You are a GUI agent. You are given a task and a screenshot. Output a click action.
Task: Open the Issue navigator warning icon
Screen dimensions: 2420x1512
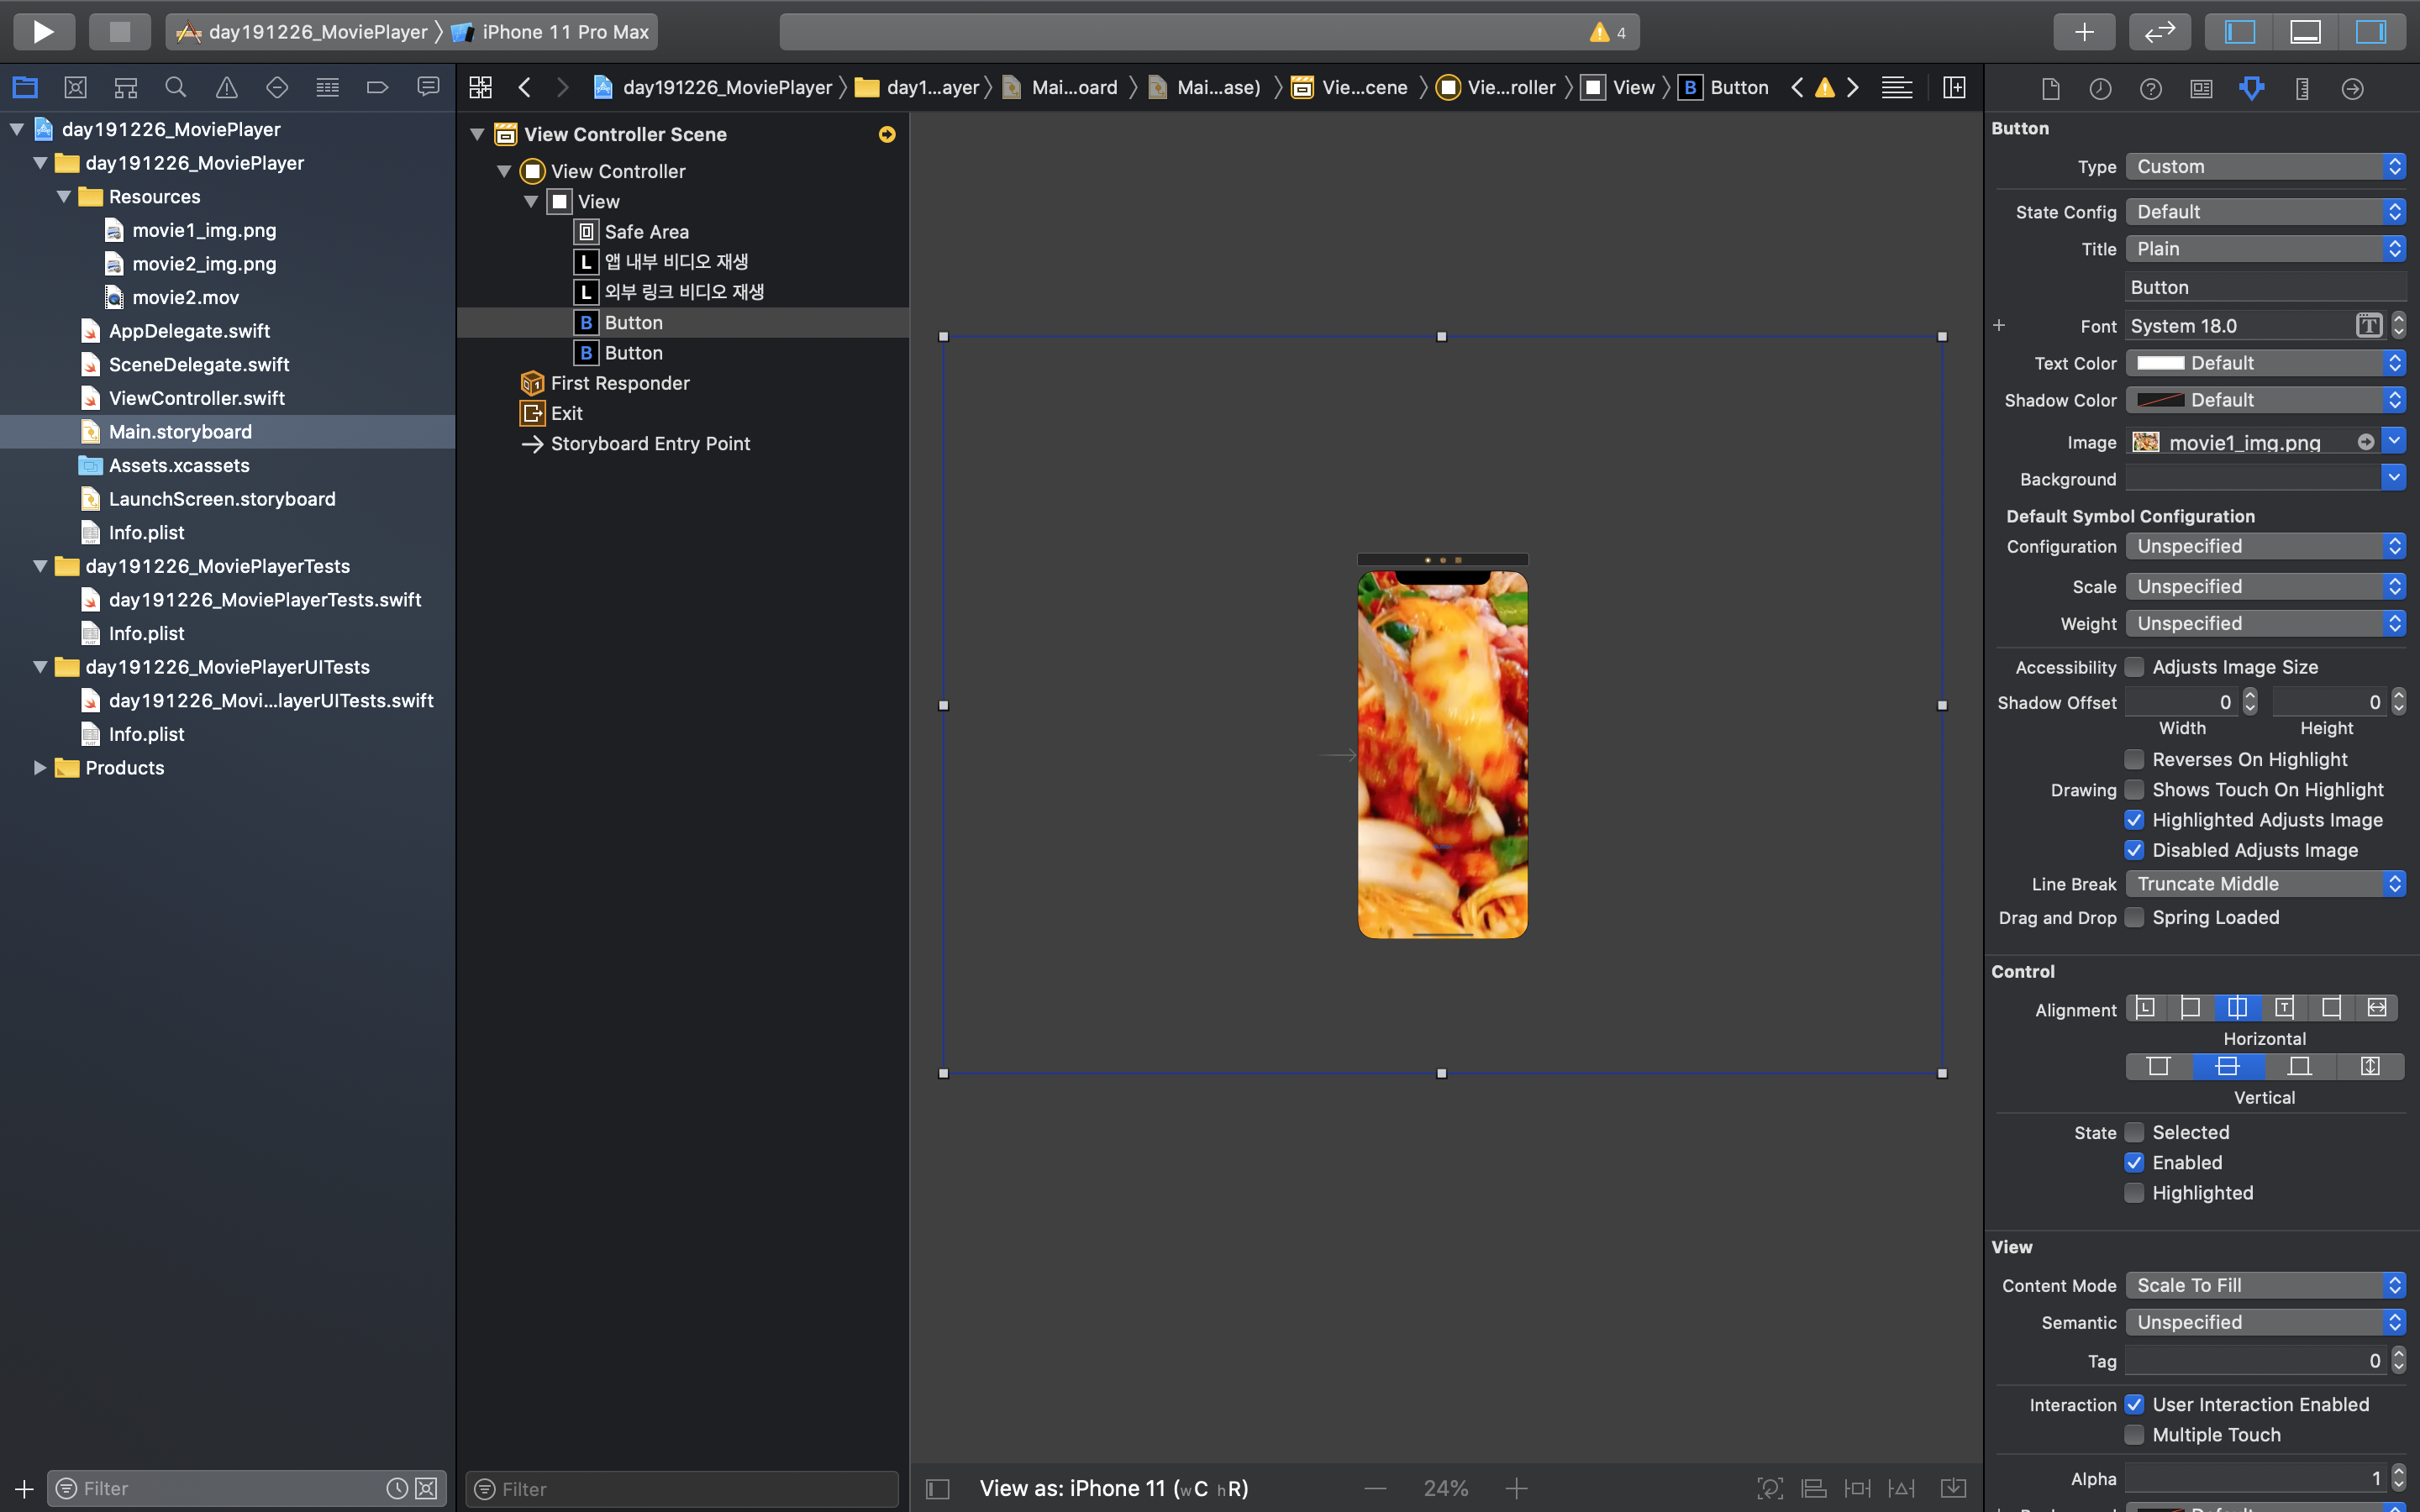coord(226,88)
